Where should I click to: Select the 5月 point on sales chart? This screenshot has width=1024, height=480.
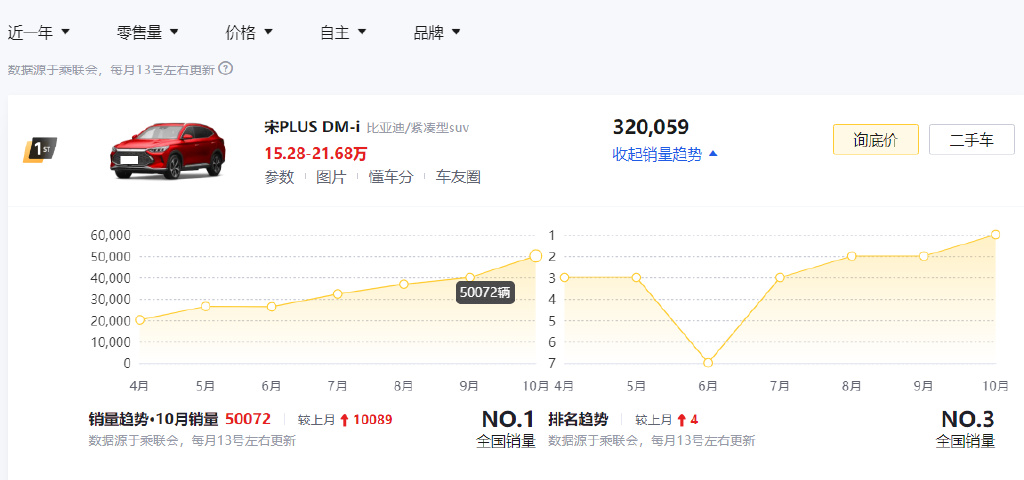click(206, 306)
